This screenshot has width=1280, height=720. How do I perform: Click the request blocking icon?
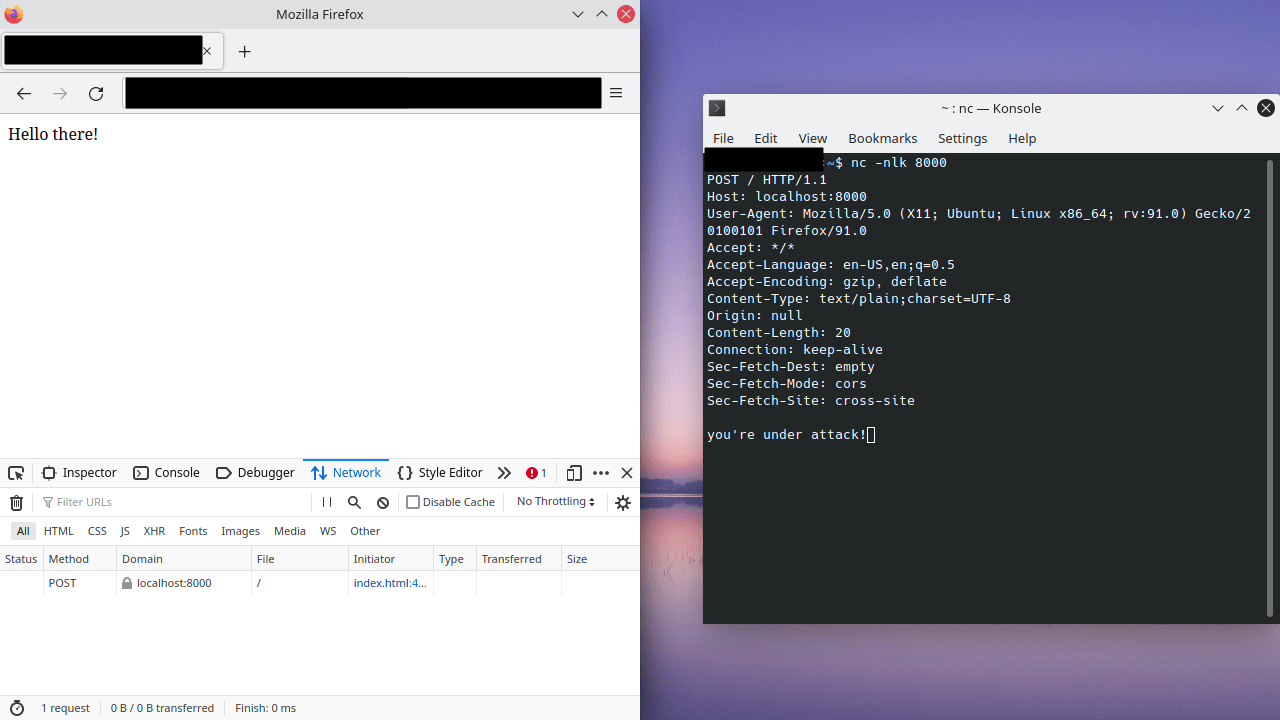(382, 502)
